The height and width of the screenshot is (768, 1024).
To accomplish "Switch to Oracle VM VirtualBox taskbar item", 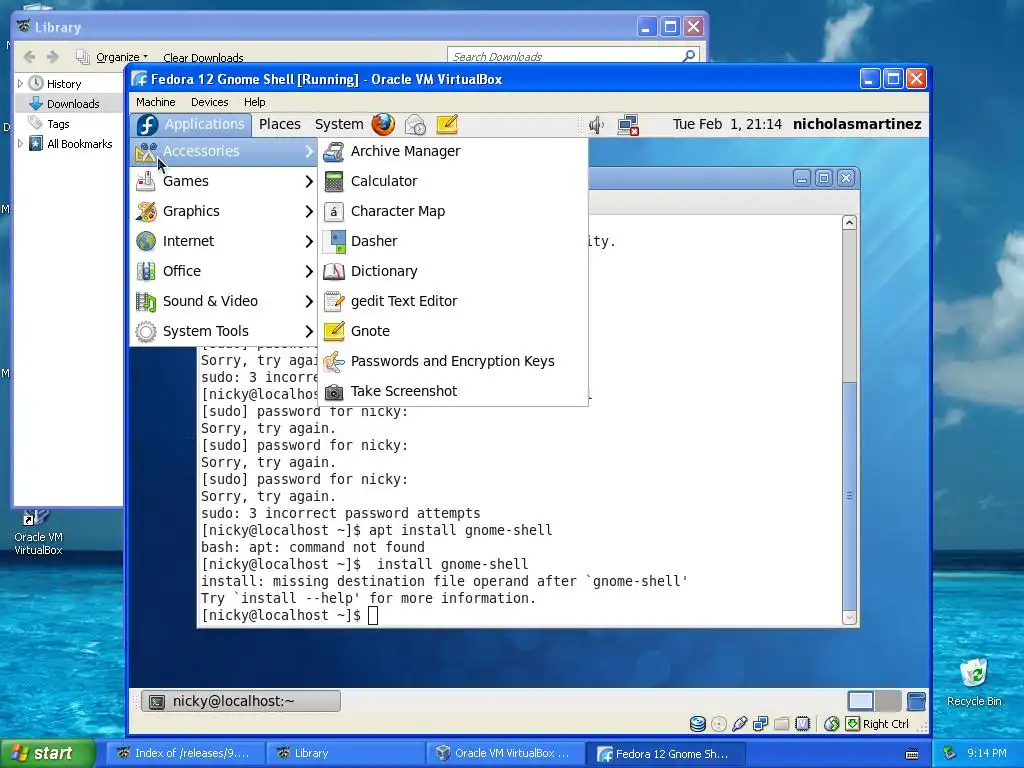I will [504, 753].
